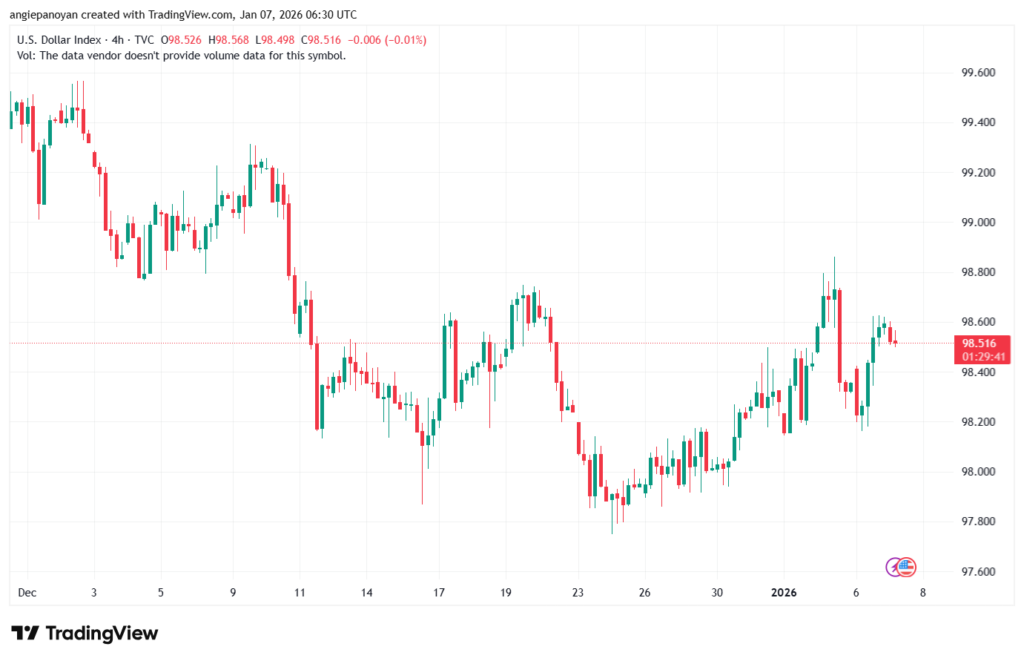Click the U.S. flag economic event icon

click(x=906, y=567)
